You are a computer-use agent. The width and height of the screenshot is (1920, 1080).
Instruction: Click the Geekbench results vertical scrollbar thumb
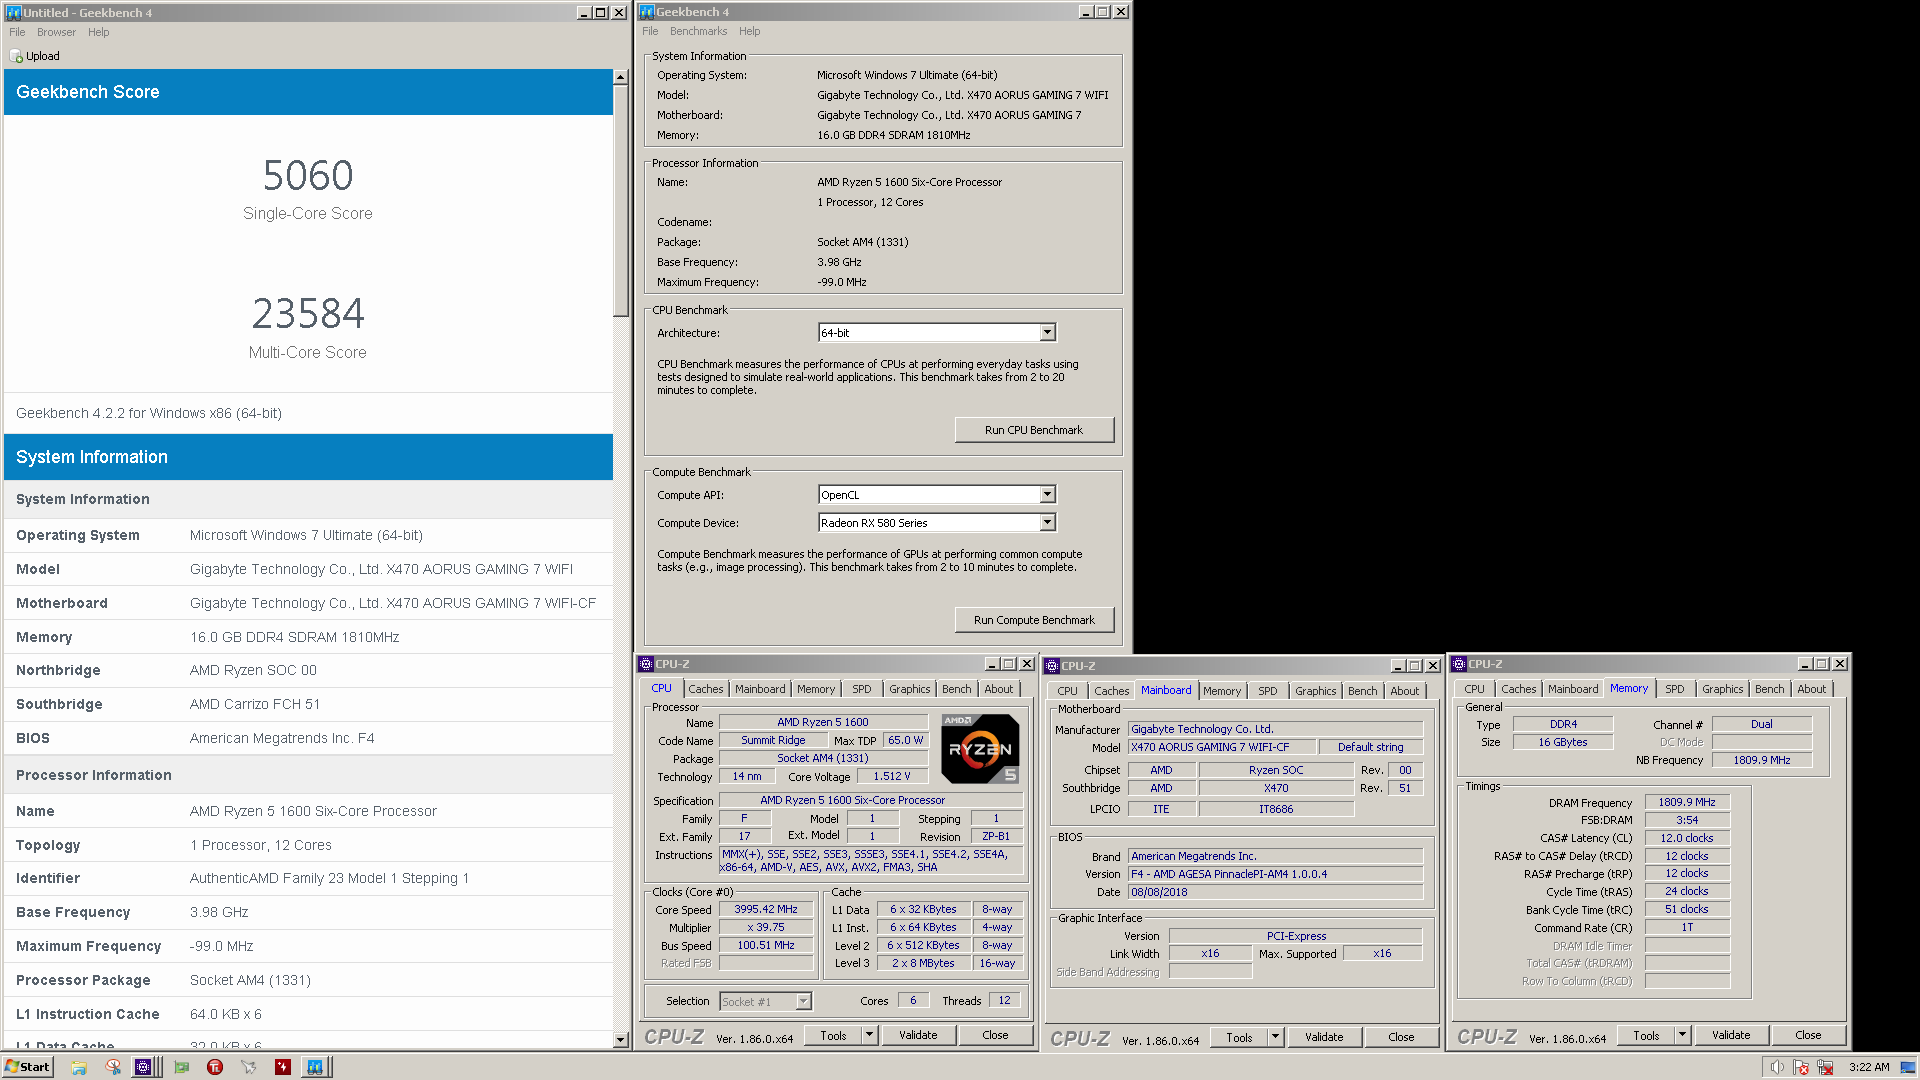(x=620, y=200)
